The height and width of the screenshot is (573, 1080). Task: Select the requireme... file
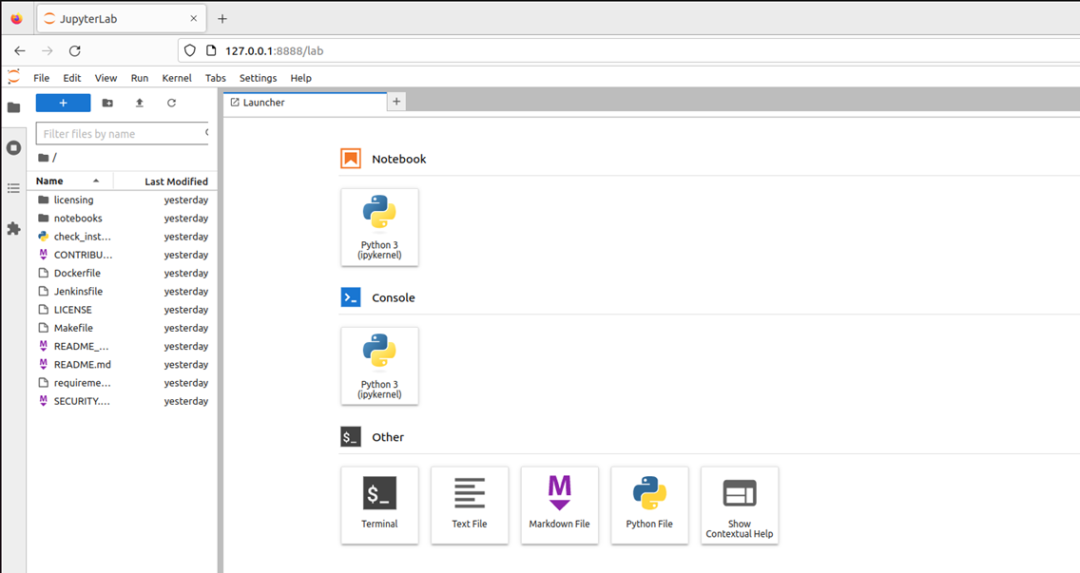click(x=123, y=383)
